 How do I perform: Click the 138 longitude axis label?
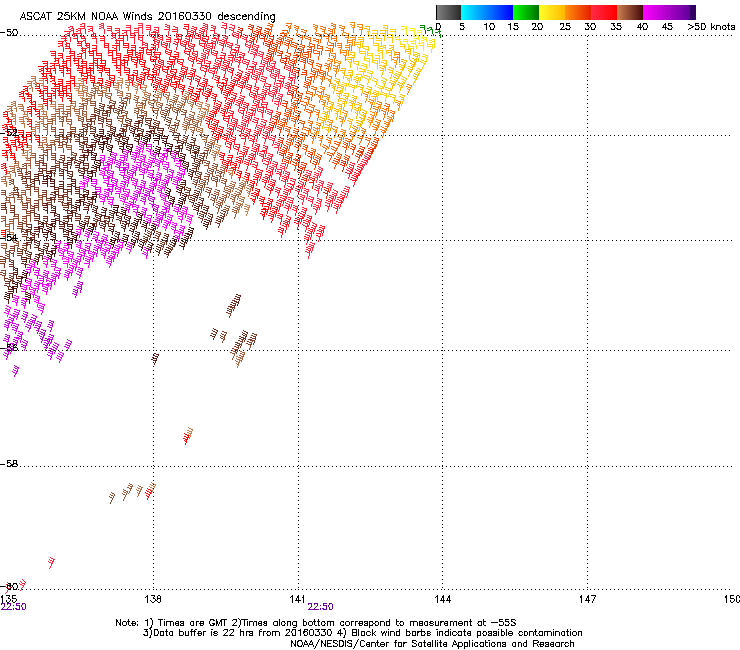[153, 599]
